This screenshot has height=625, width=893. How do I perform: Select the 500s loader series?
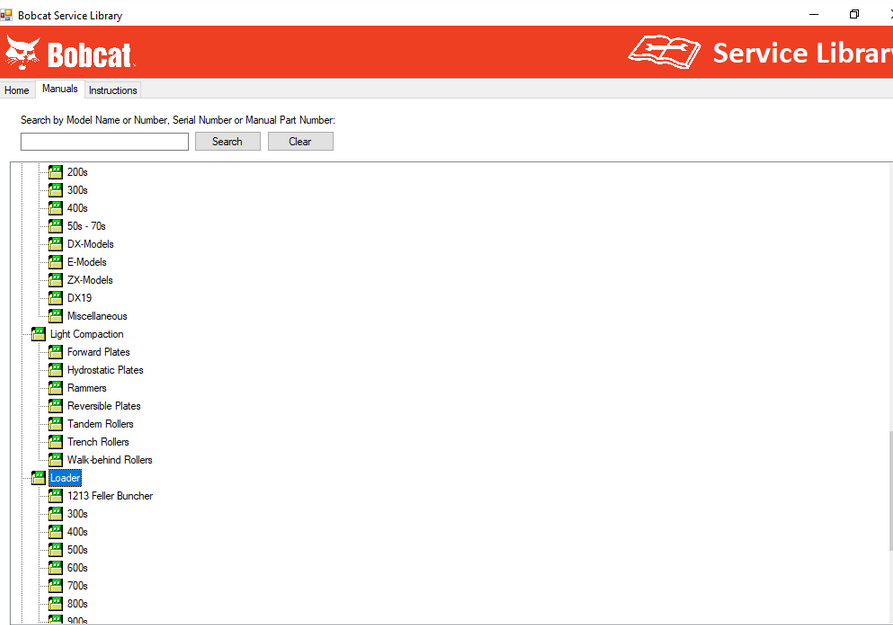pyautogui.click(x=77, y=550)
